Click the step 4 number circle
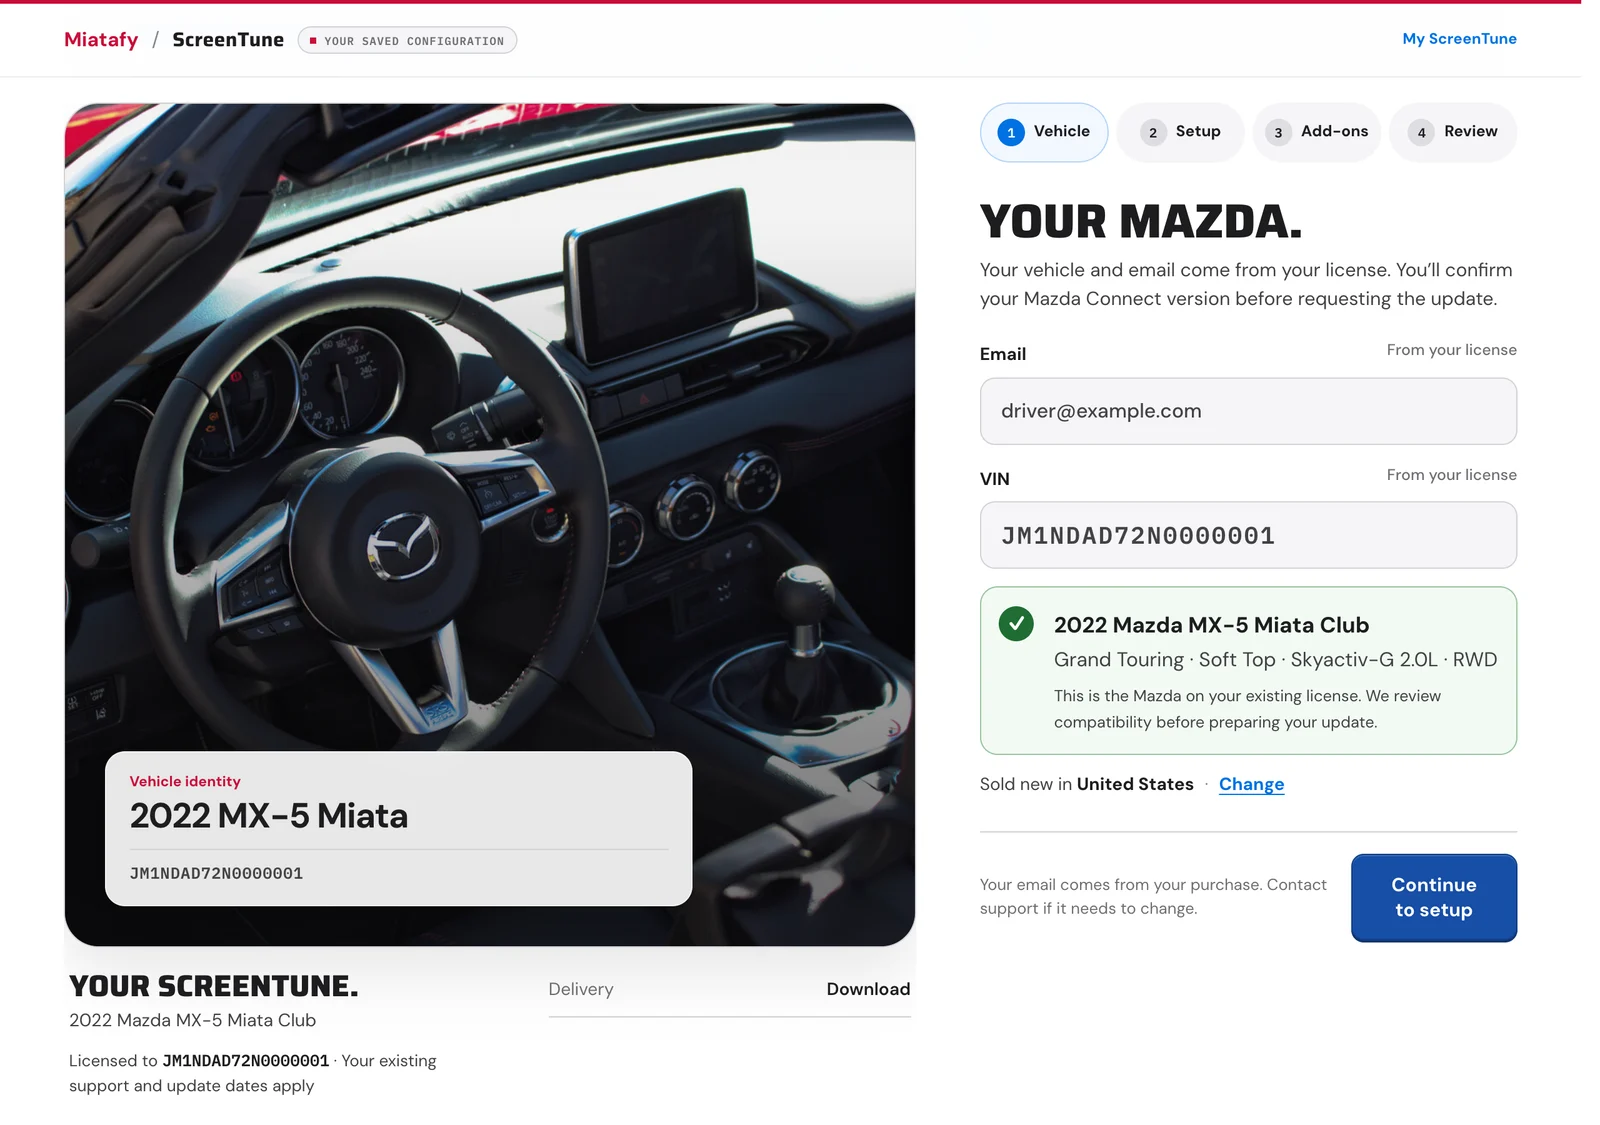This screenshot has width=1600, height=1125. pos(1421,132)
